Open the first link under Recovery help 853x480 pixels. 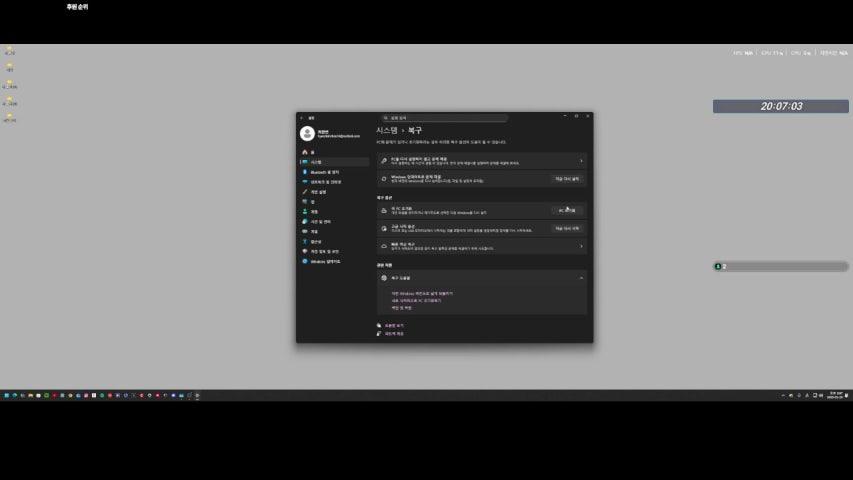click(422, 293)
